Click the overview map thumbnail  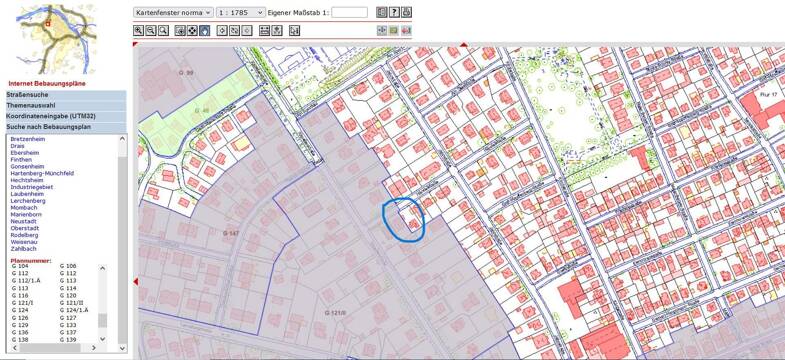point(55,39)
